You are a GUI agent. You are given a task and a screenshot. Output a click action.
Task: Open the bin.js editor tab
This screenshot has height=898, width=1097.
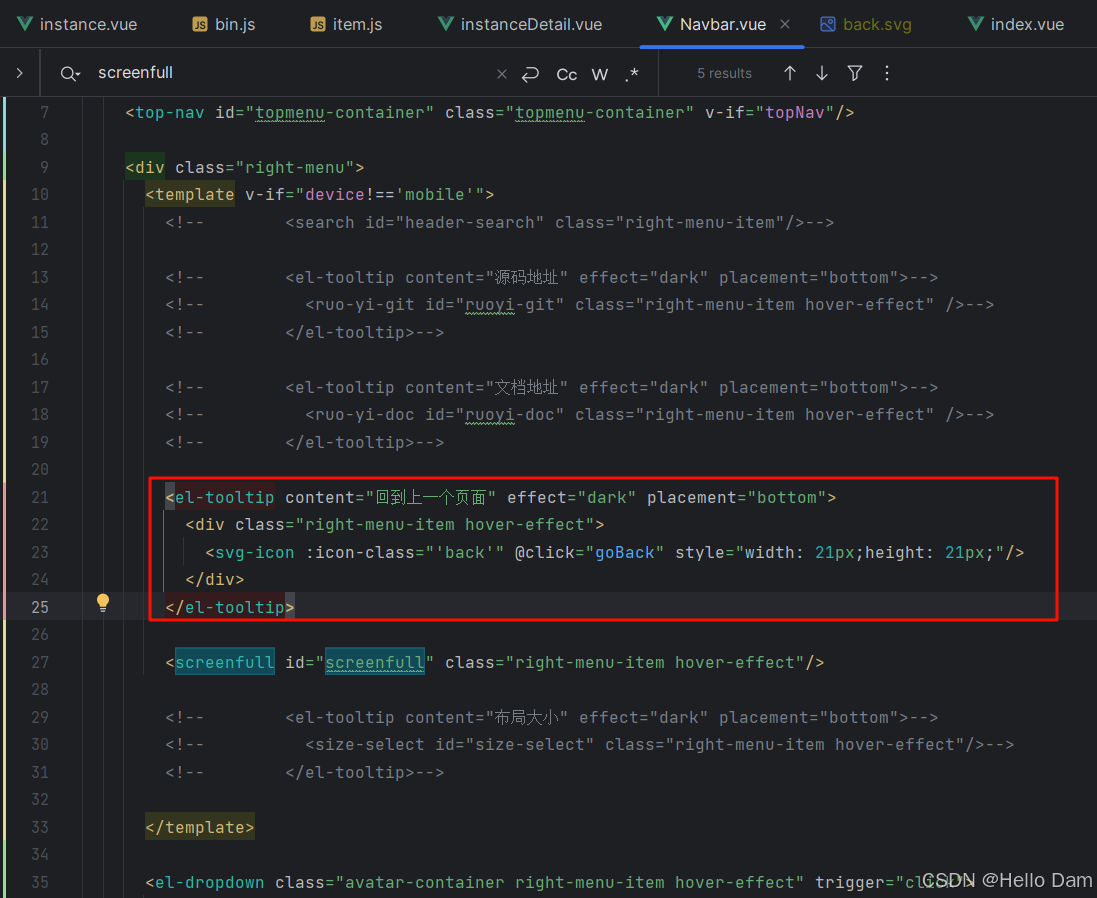point(224,24)
